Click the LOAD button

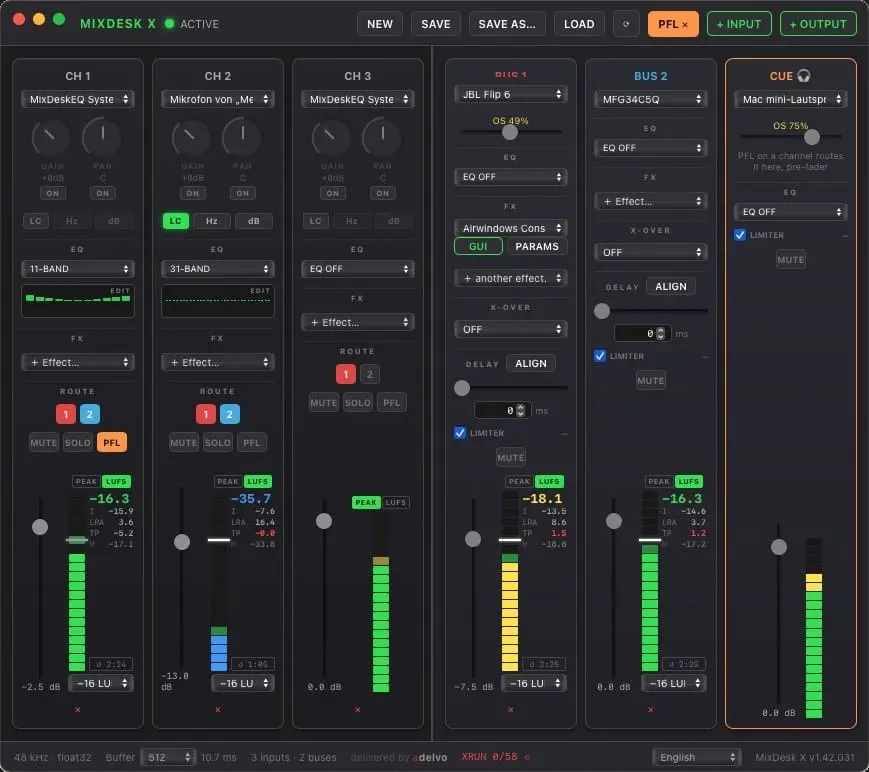coord(579,24)
